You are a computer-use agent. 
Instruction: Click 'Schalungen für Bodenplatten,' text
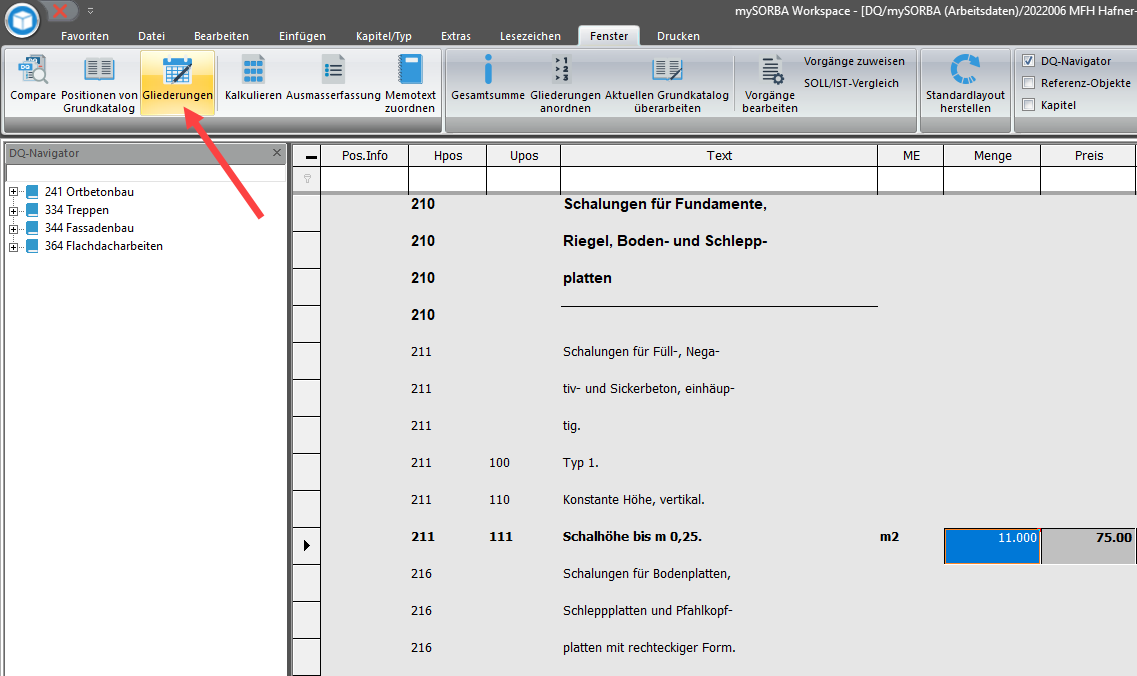[647, 574]
